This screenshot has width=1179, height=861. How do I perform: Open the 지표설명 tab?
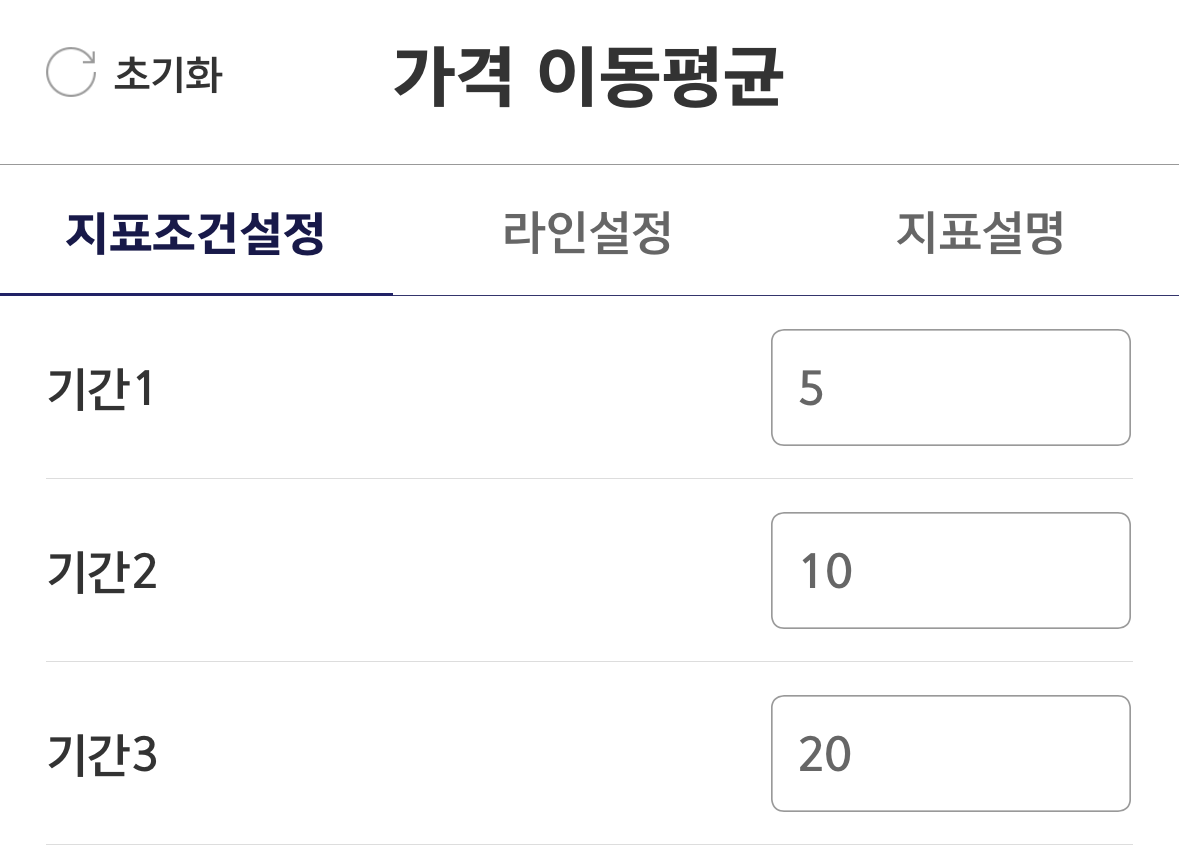979,234
